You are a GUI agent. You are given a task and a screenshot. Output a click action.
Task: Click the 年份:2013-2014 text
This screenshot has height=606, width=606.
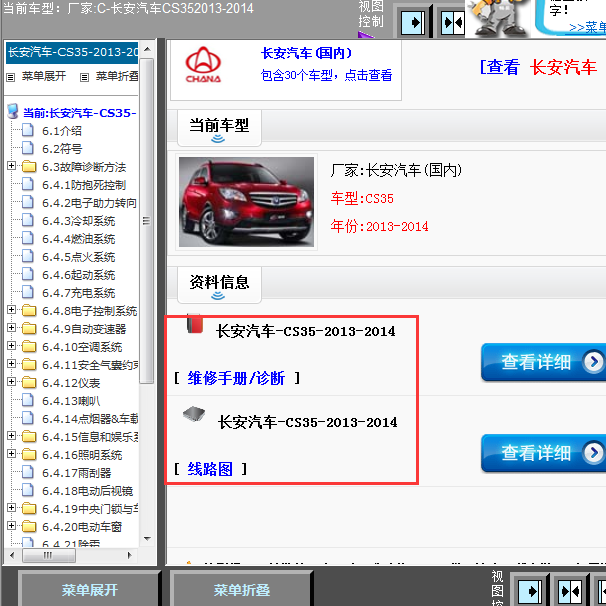pos(379,226)
